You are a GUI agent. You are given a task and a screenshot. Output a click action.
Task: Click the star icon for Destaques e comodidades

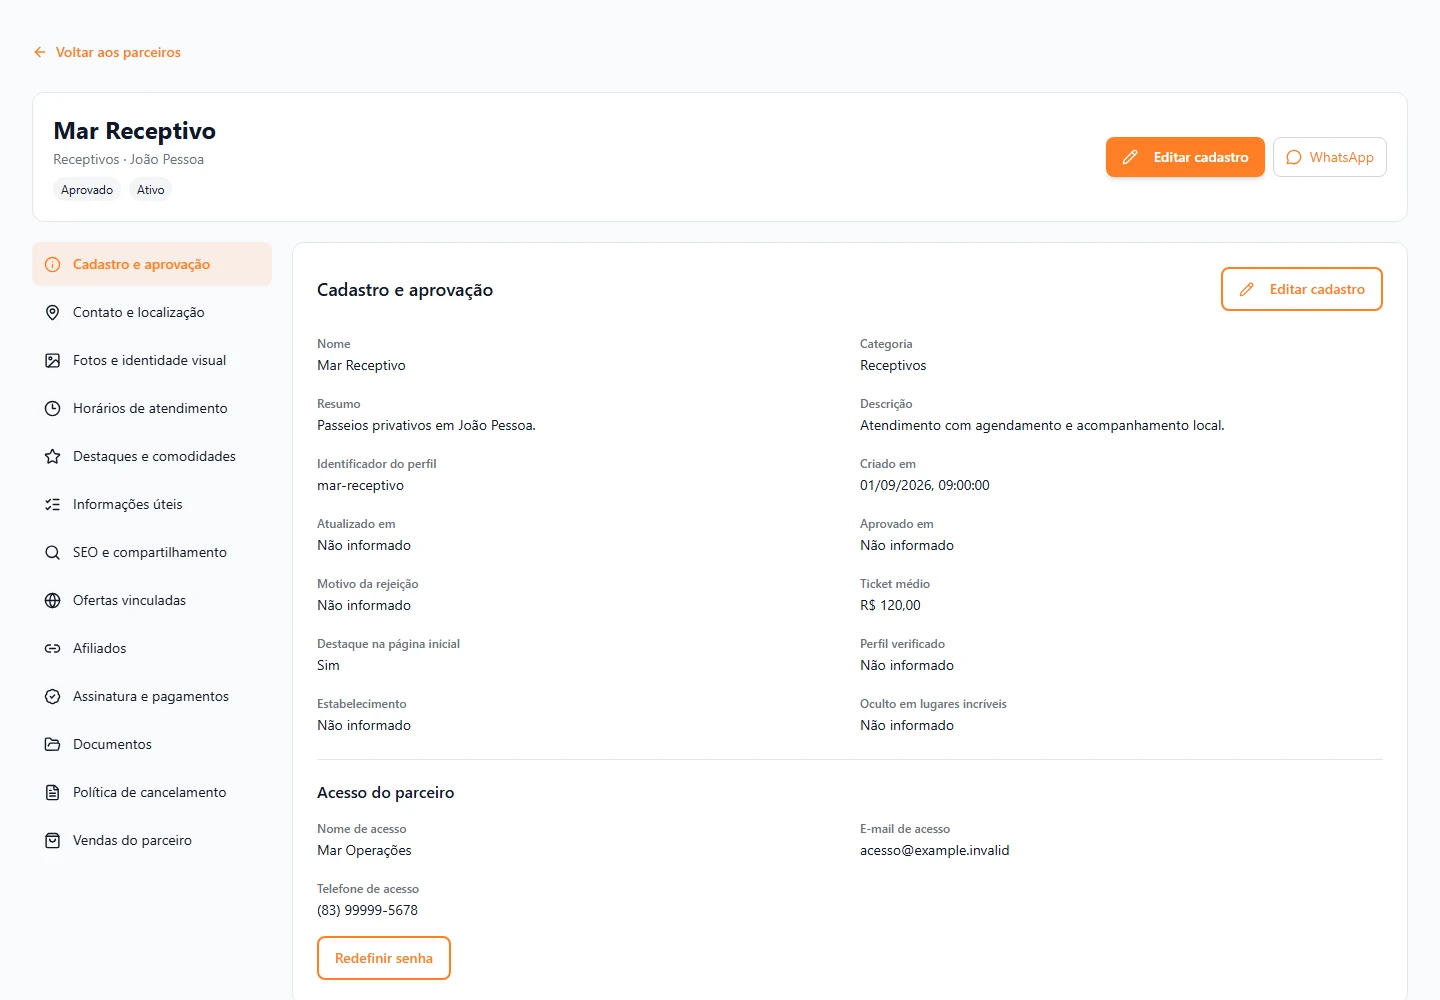[53, 457]
